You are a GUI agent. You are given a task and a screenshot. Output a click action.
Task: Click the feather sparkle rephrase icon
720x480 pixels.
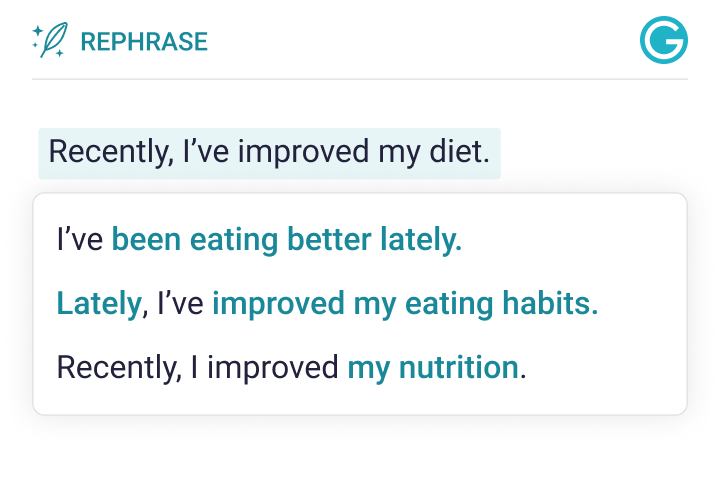point(50,41)
